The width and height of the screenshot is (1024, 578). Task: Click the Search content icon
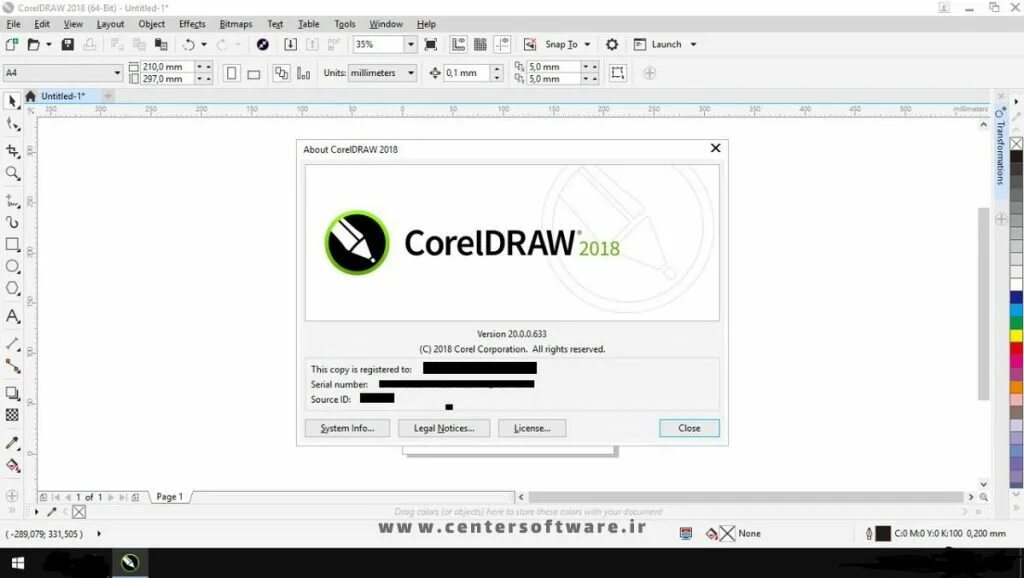click(x=263, y=44)
